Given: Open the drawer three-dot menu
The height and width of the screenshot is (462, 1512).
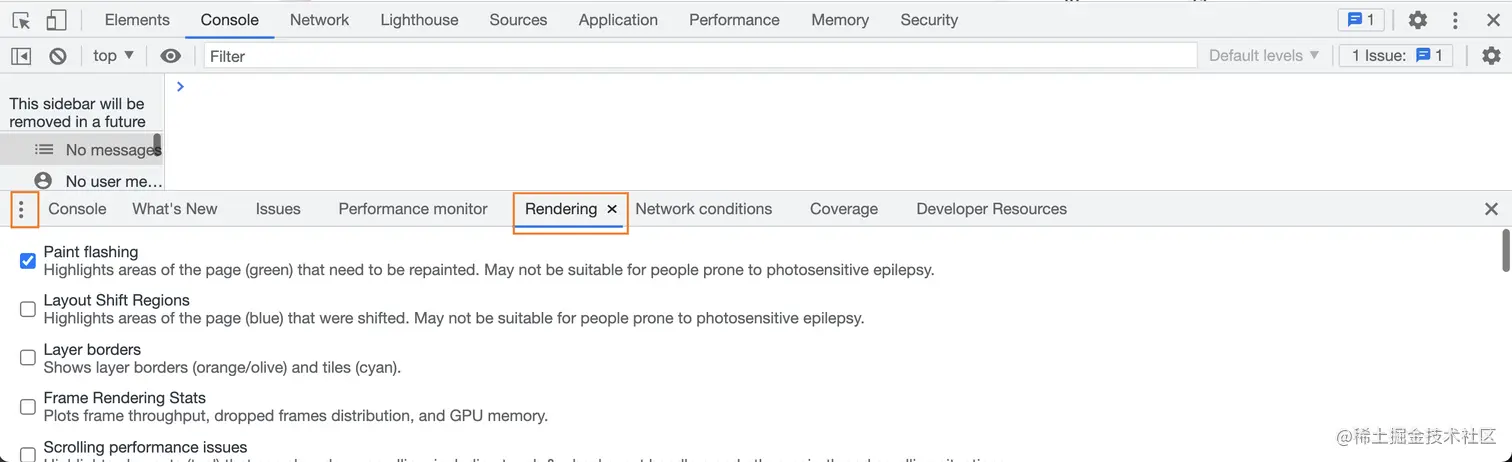Looking at the screenshot, I should point(21,209).
